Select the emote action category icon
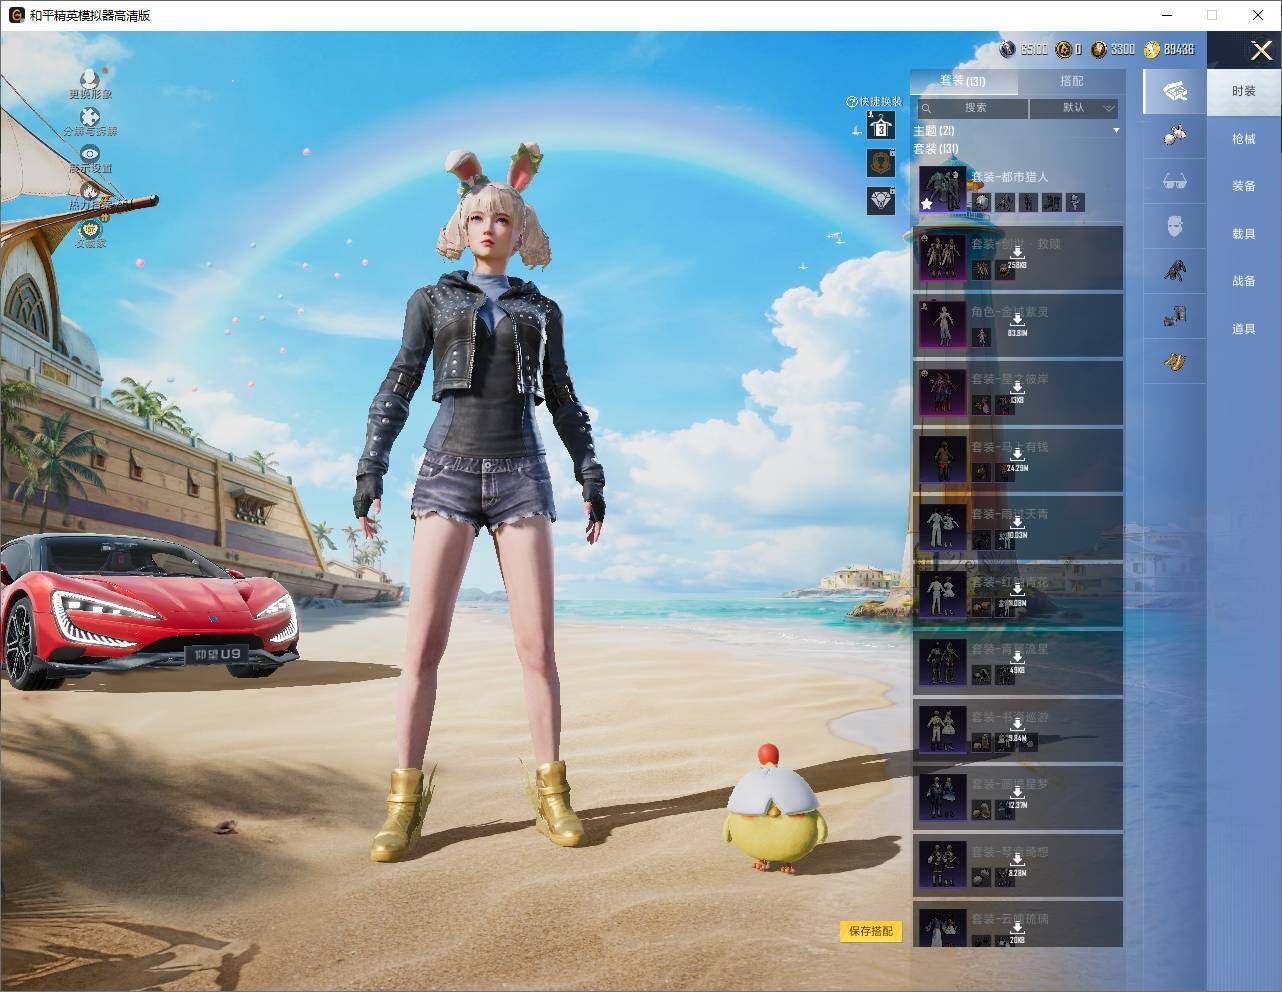 click(1175, 316)
